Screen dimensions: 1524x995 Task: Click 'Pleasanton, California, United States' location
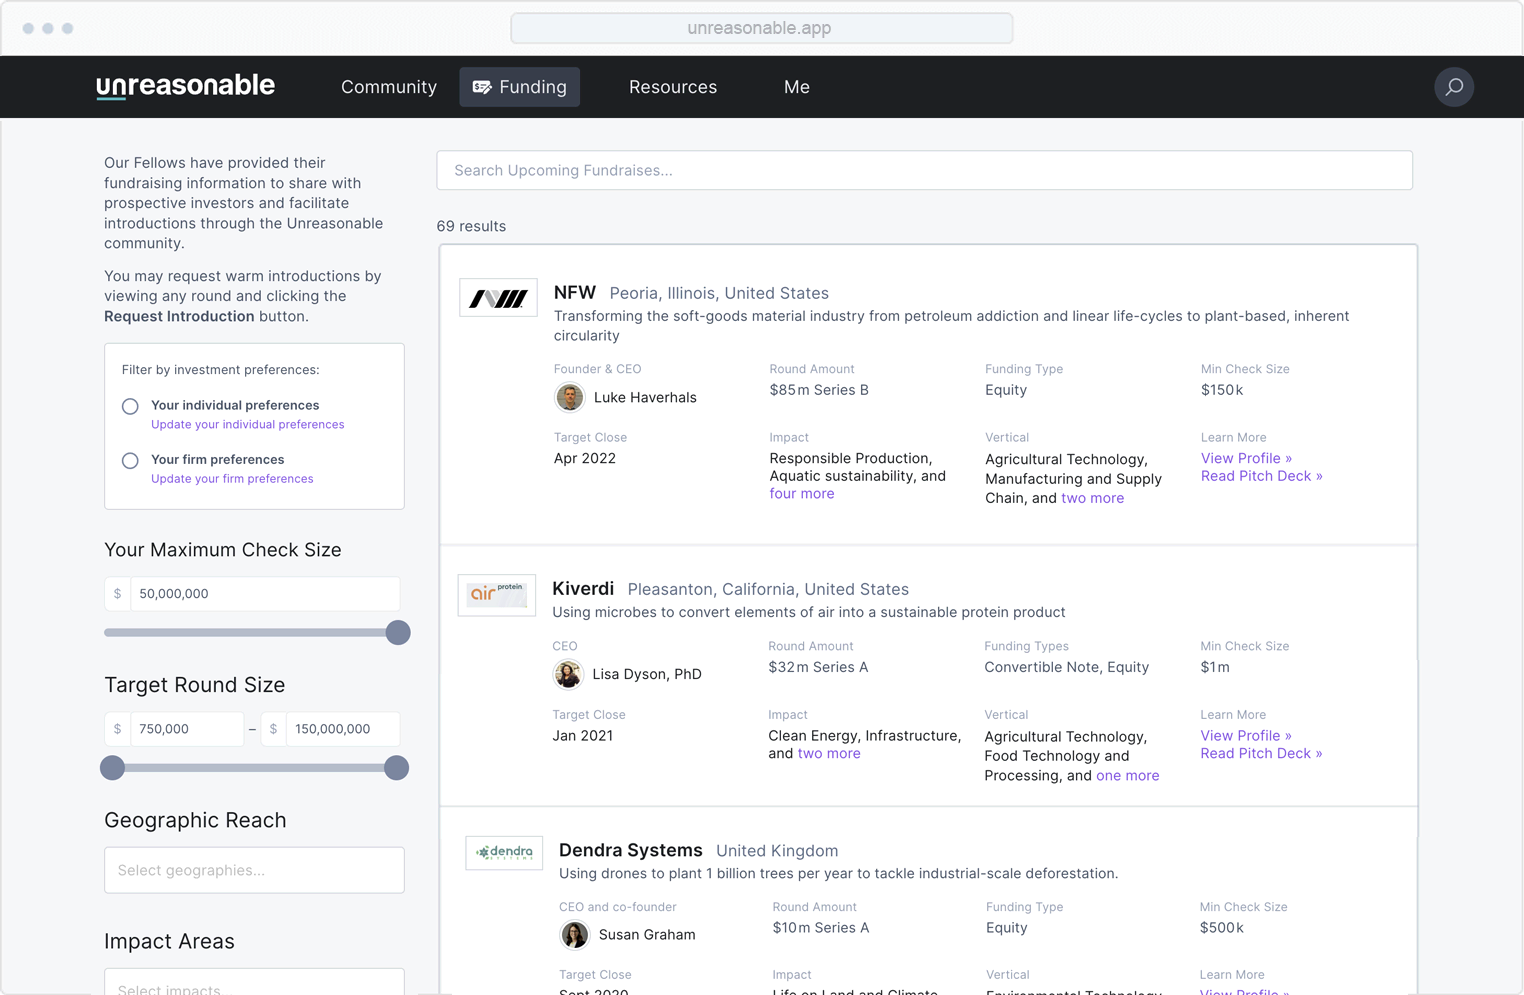click(768, 590)
